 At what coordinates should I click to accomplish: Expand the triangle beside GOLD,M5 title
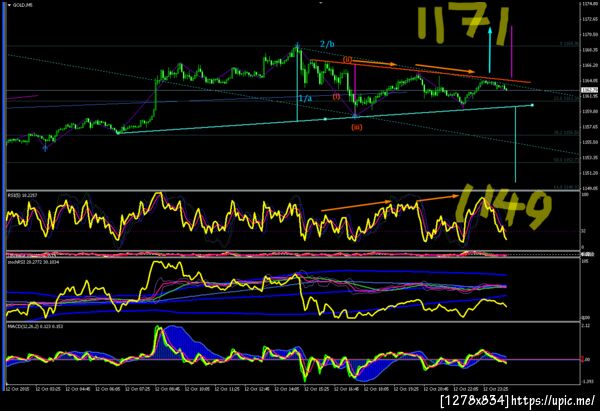(10, 6)
